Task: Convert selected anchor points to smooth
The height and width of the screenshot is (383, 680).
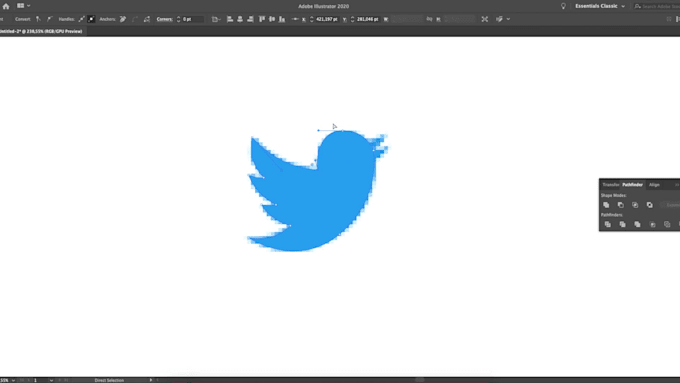Action: (49, 19)
